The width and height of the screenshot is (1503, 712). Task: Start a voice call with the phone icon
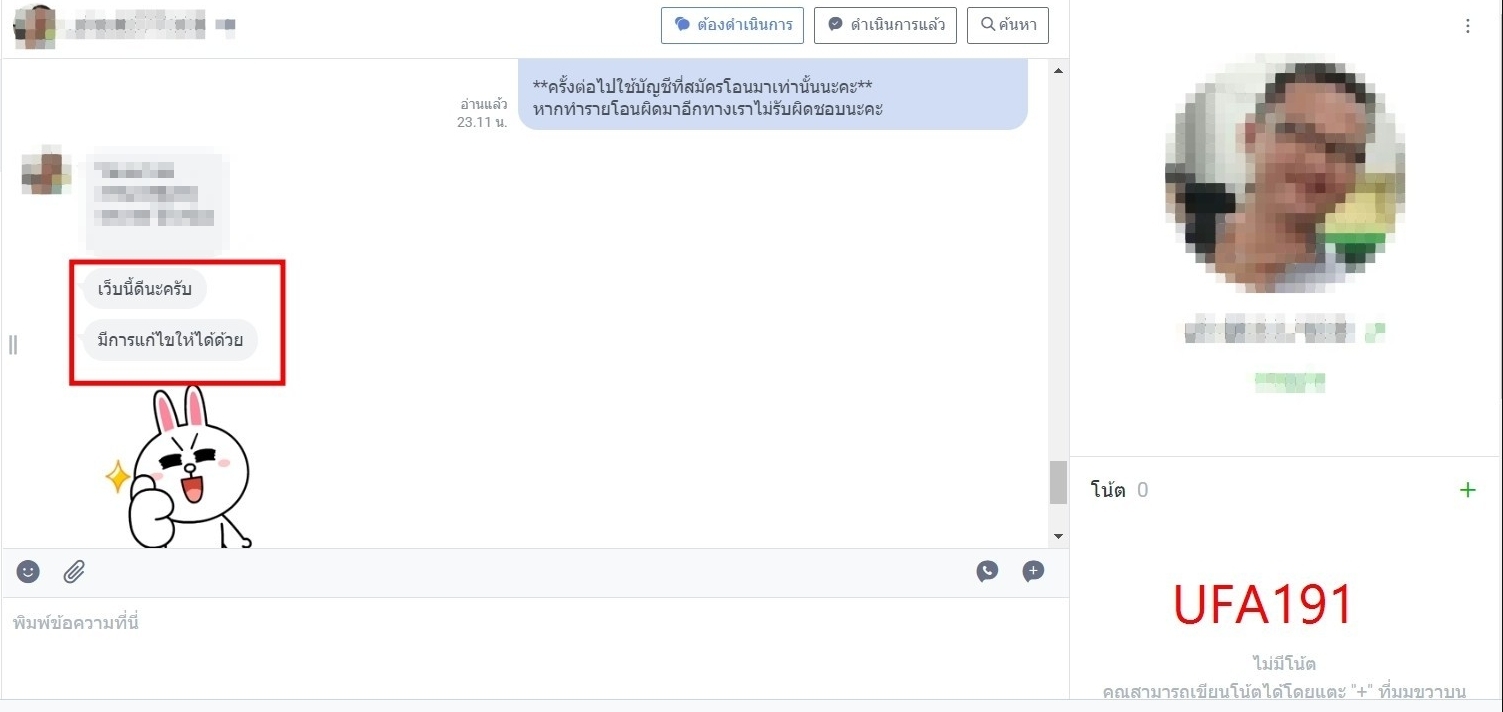coord(987,571)
